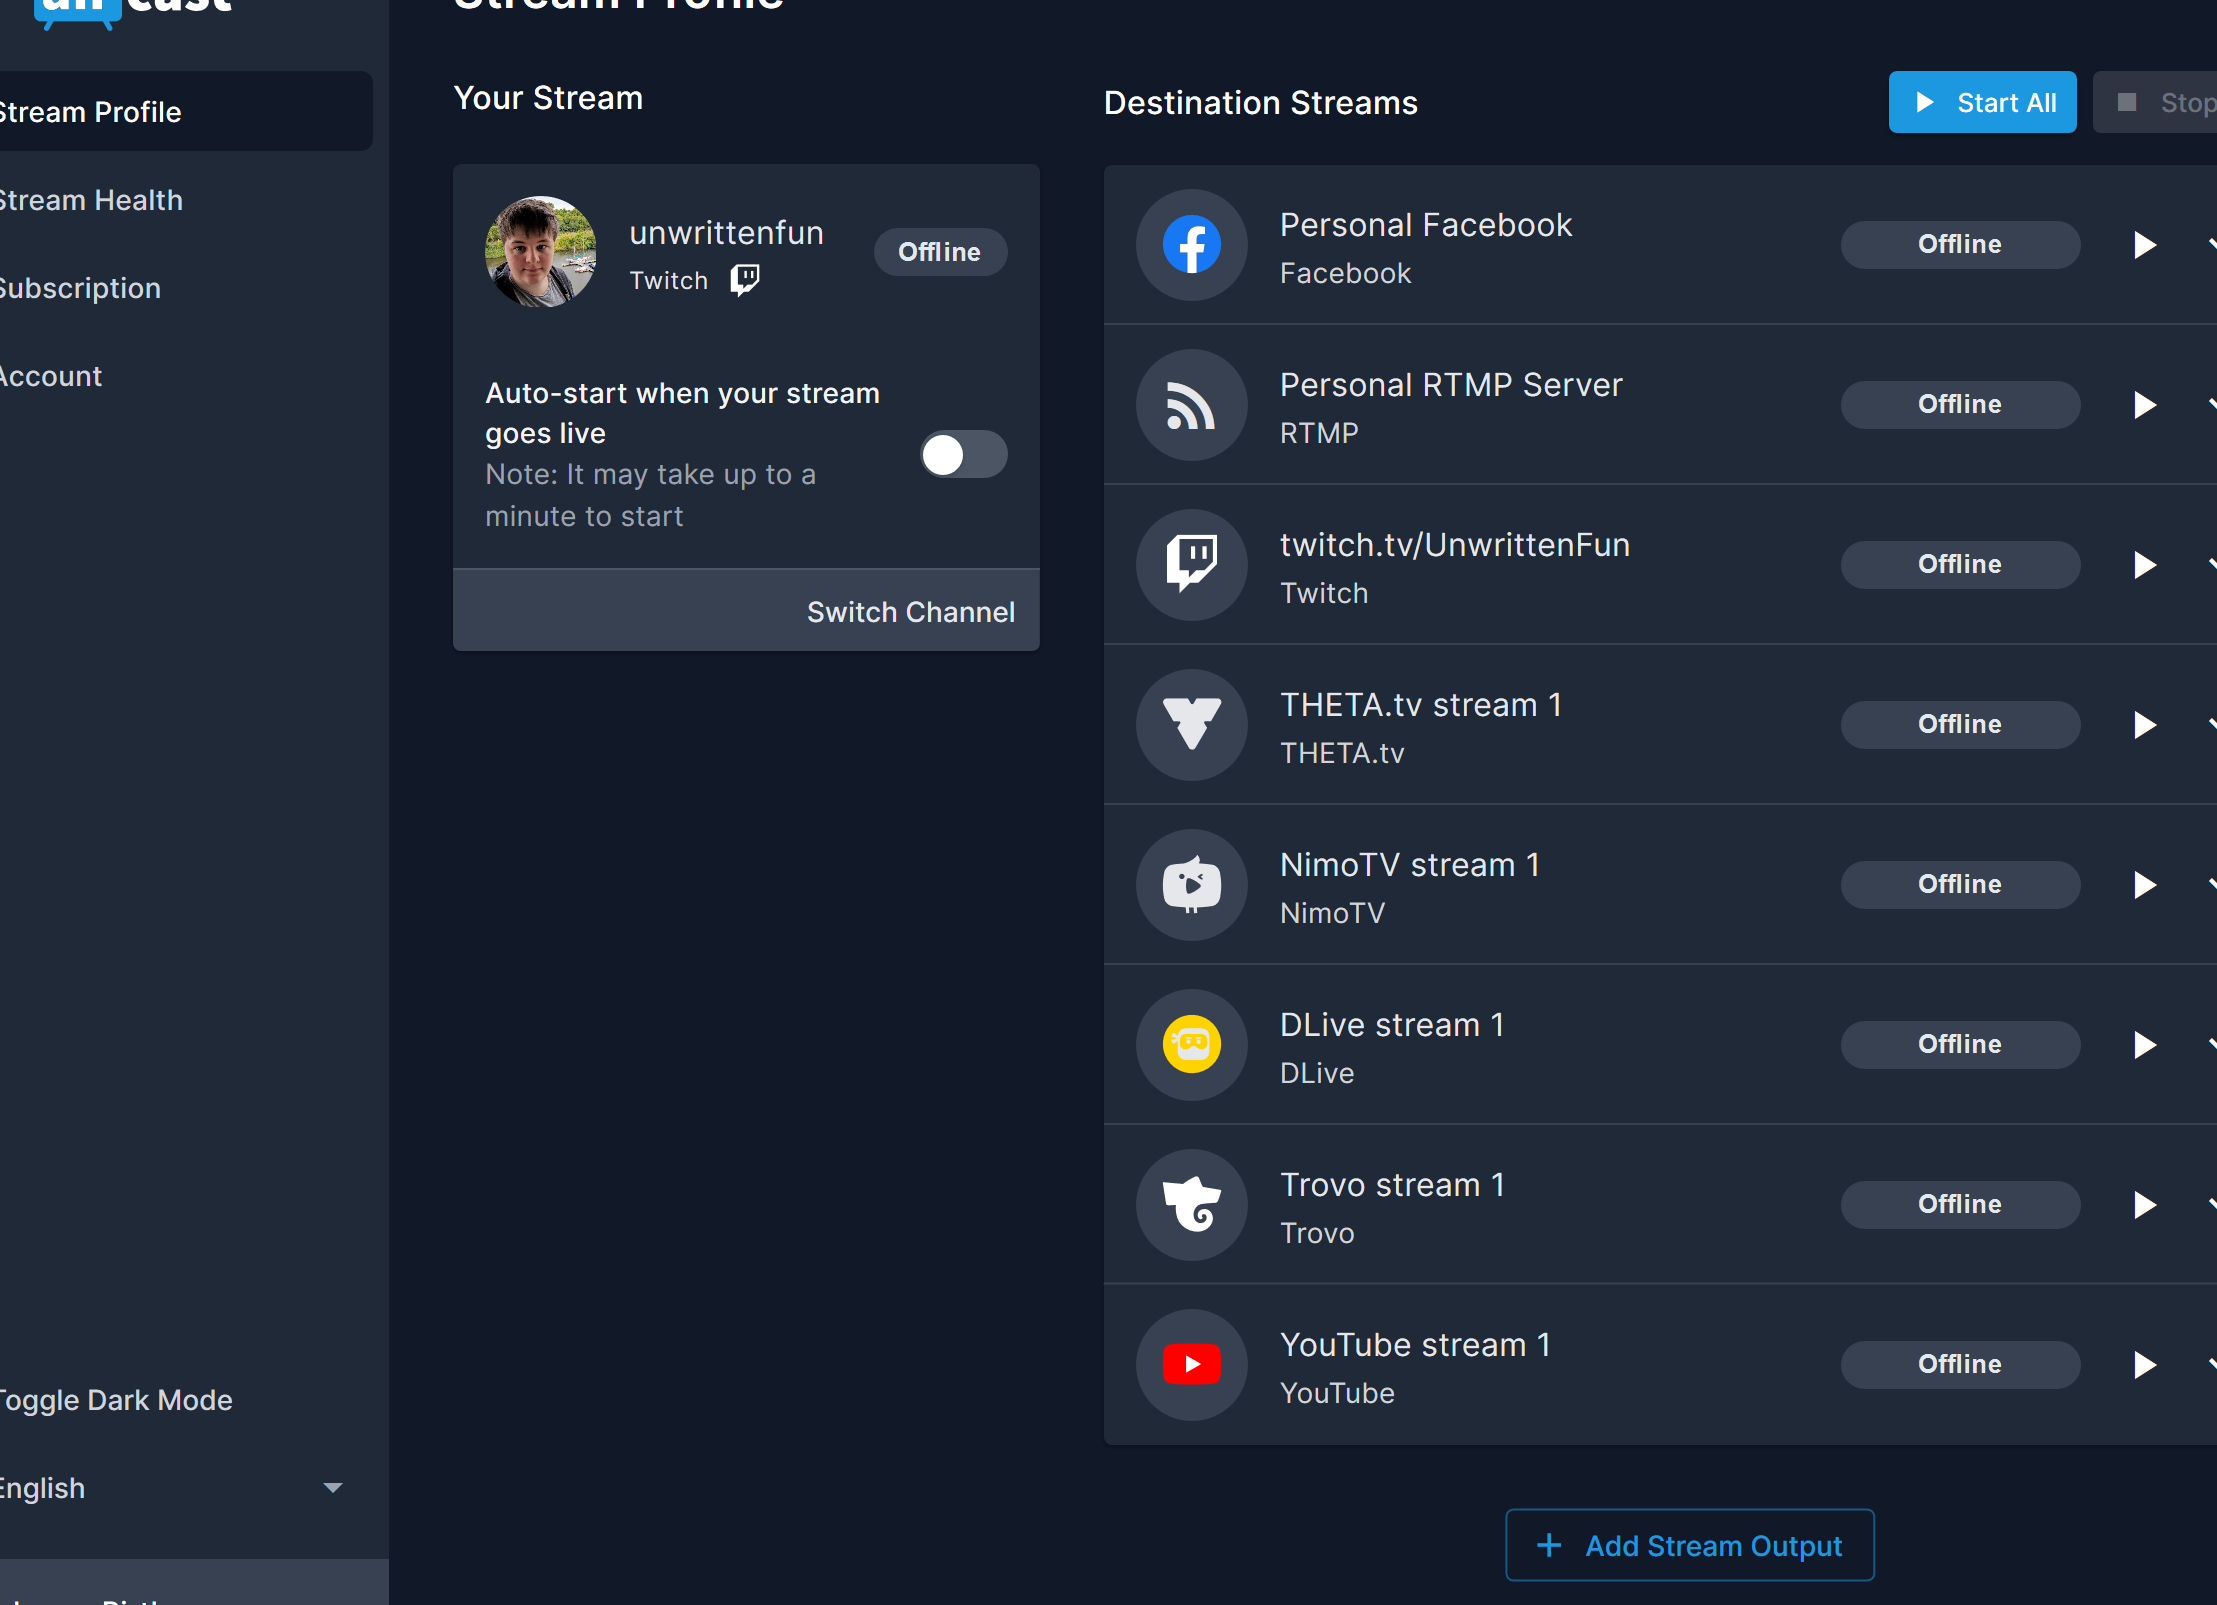Select the DLive stream 1 name

click(1392, 1025)
